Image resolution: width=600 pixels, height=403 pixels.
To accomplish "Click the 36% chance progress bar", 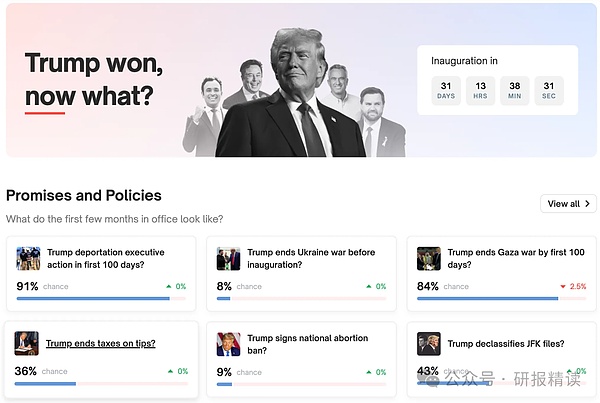I will 102,383.
